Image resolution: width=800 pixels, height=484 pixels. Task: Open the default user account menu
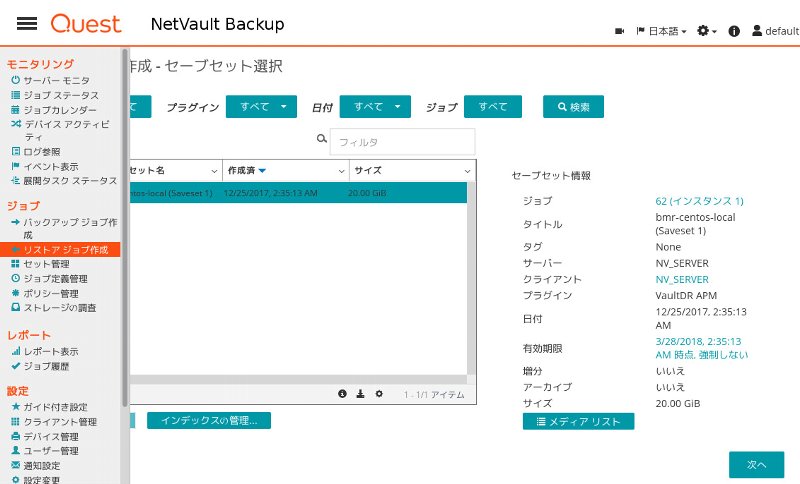click(x=776, y=31)
